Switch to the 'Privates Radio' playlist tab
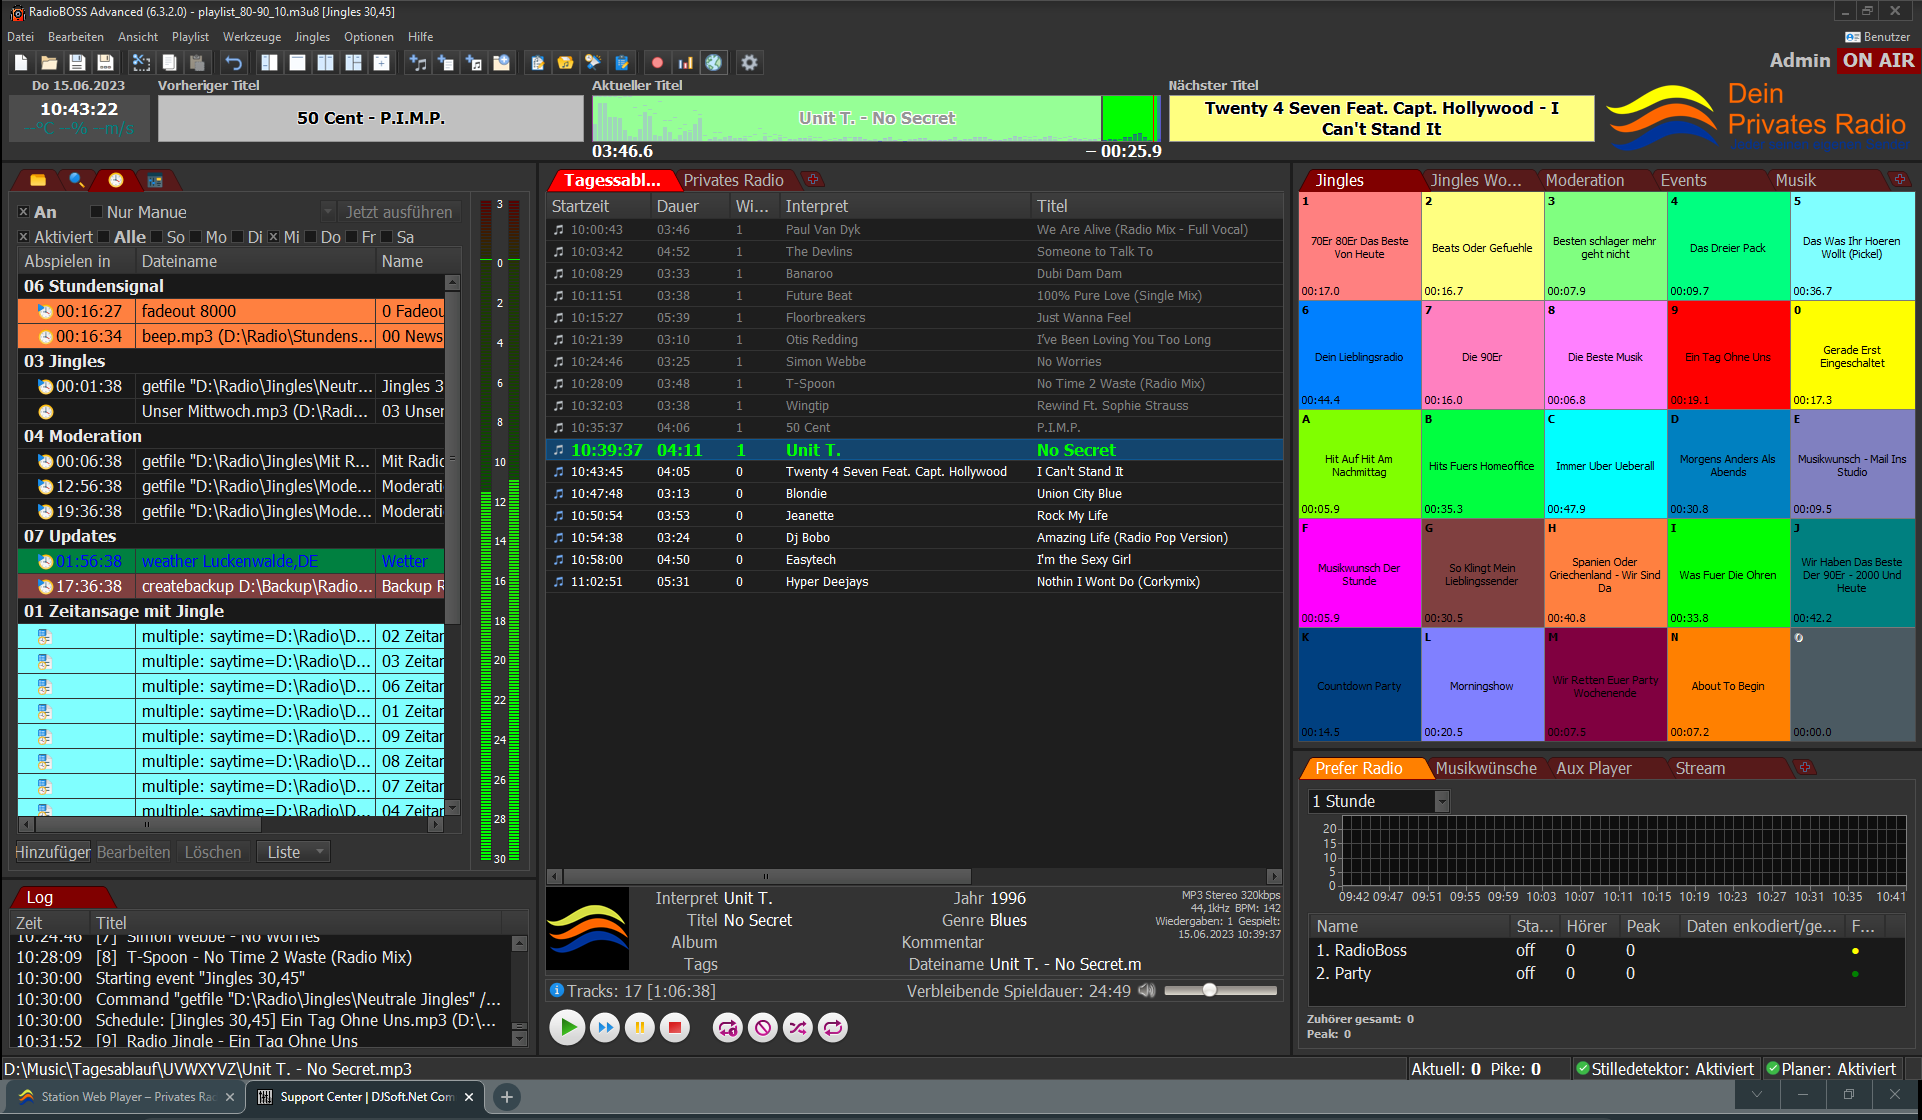 click(733, 180)
